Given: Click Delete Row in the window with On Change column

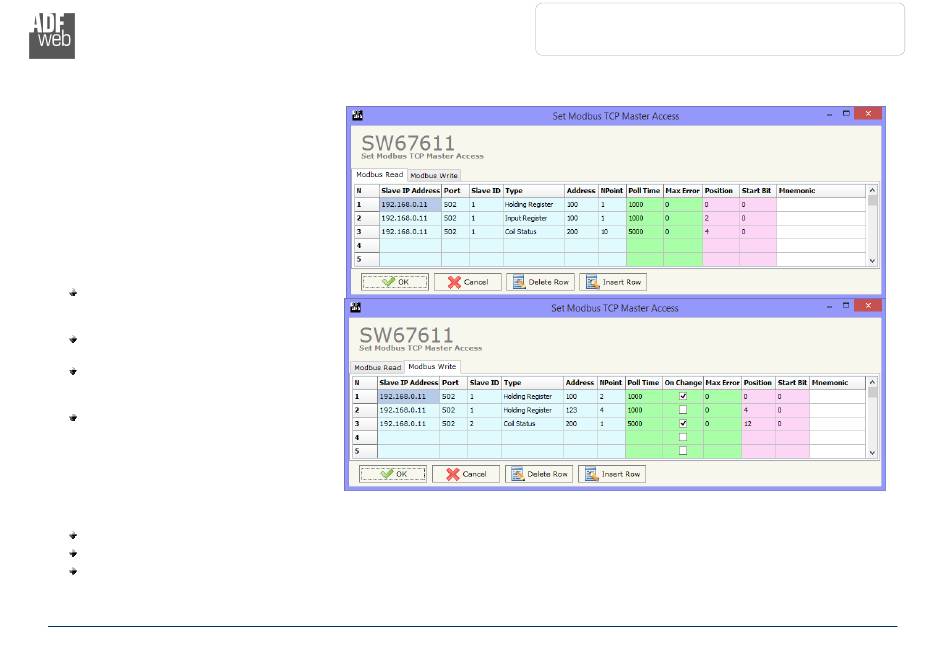Looking at the screenshot, I should pyautogui.click(x=540, y=474).
